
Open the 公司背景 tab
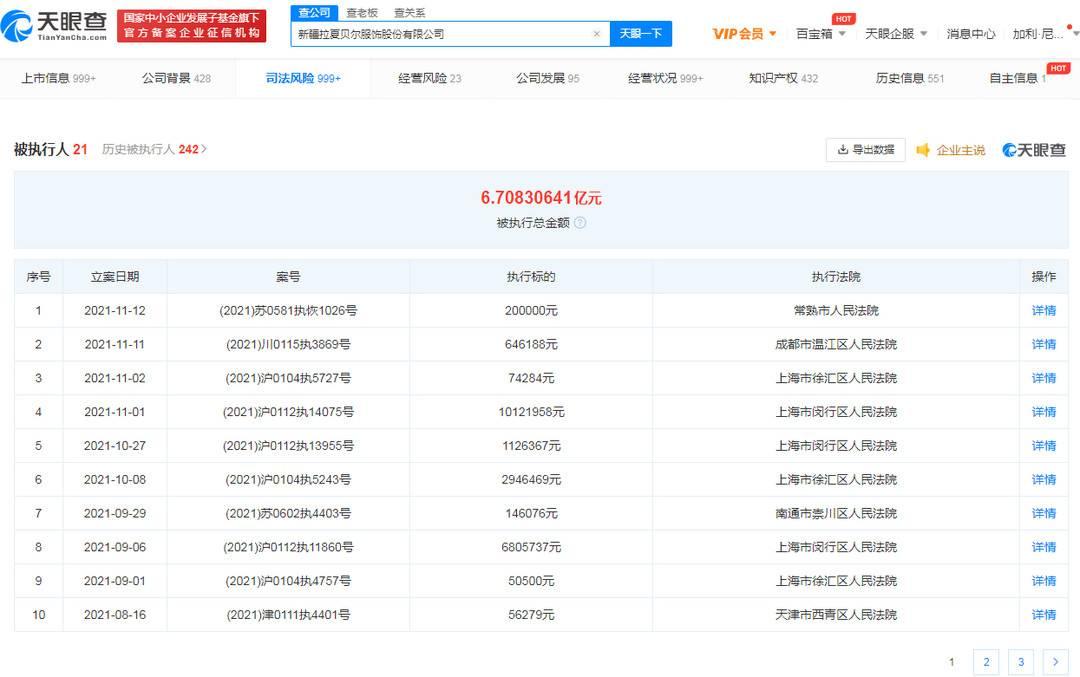coord(176,79)
